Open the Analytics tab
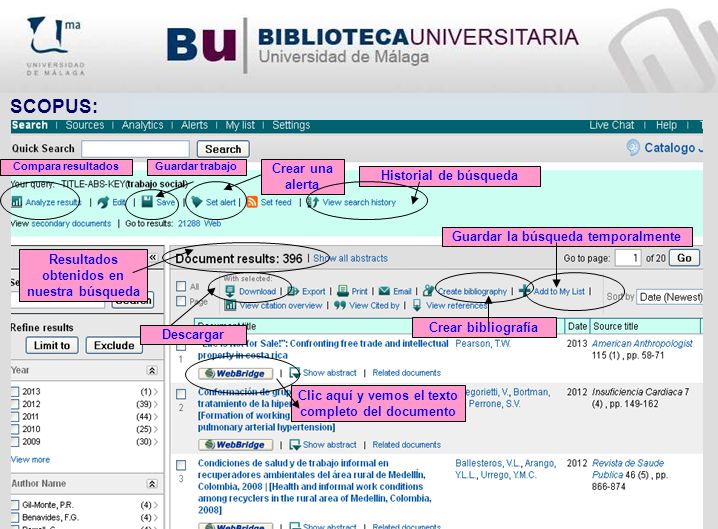718x529 pixels. (x=142, y=125)
